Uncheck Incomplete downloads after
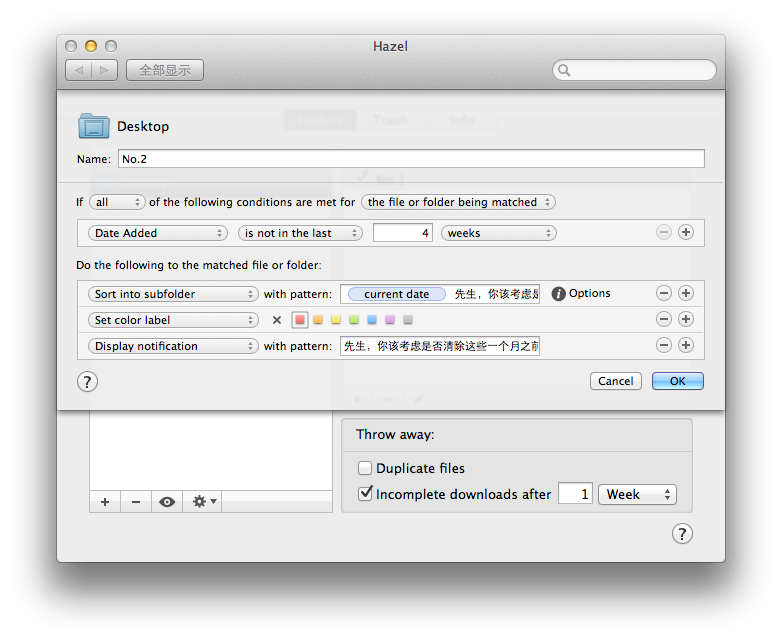Viewport: 782px width, 641px height. [x=365, y=493]
